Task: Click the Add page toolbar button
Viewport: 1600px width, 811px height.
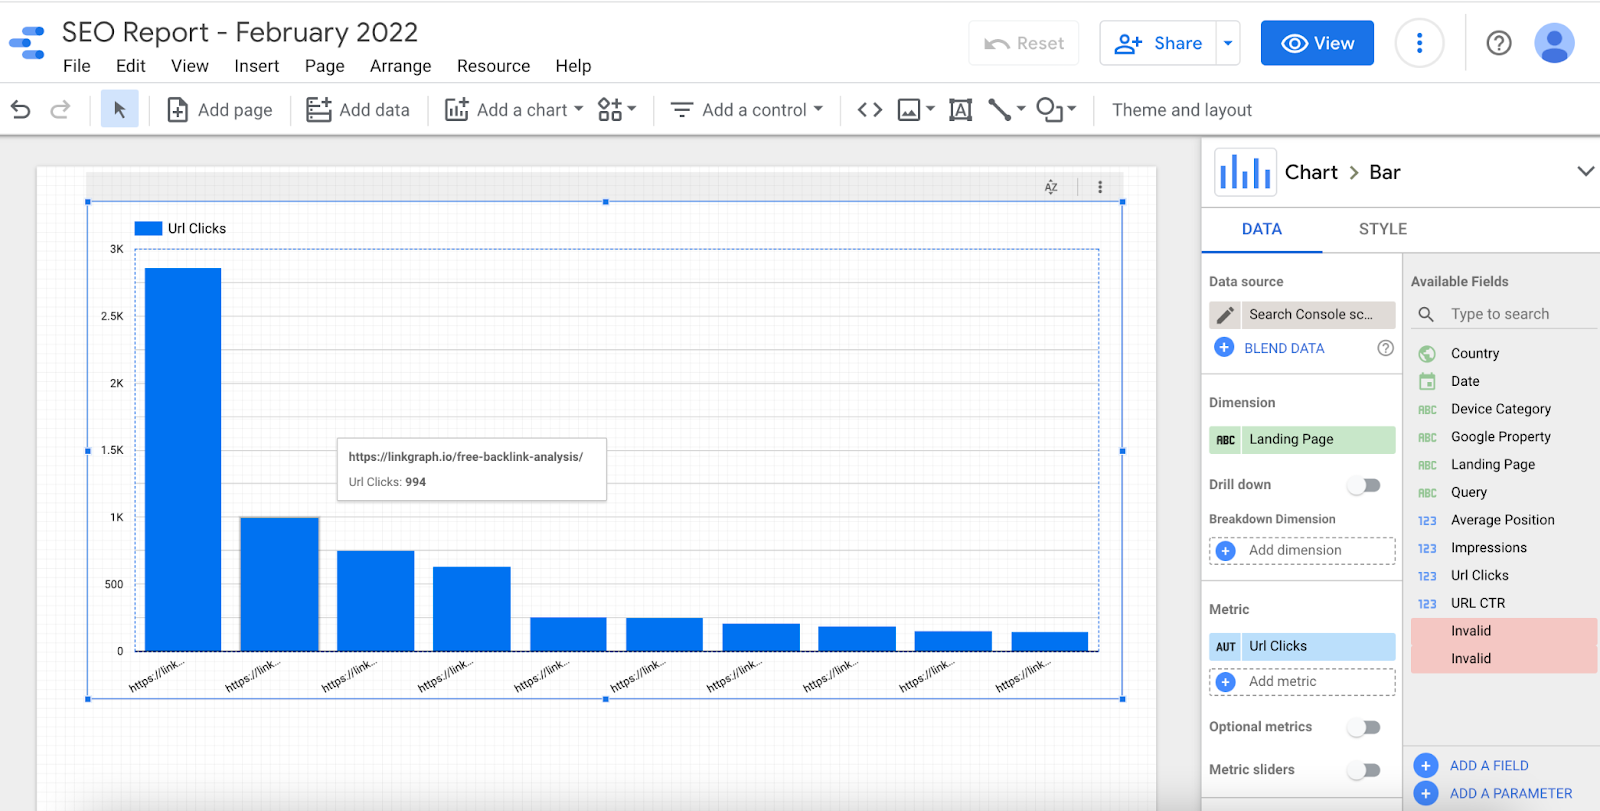Action: [220, 110]
